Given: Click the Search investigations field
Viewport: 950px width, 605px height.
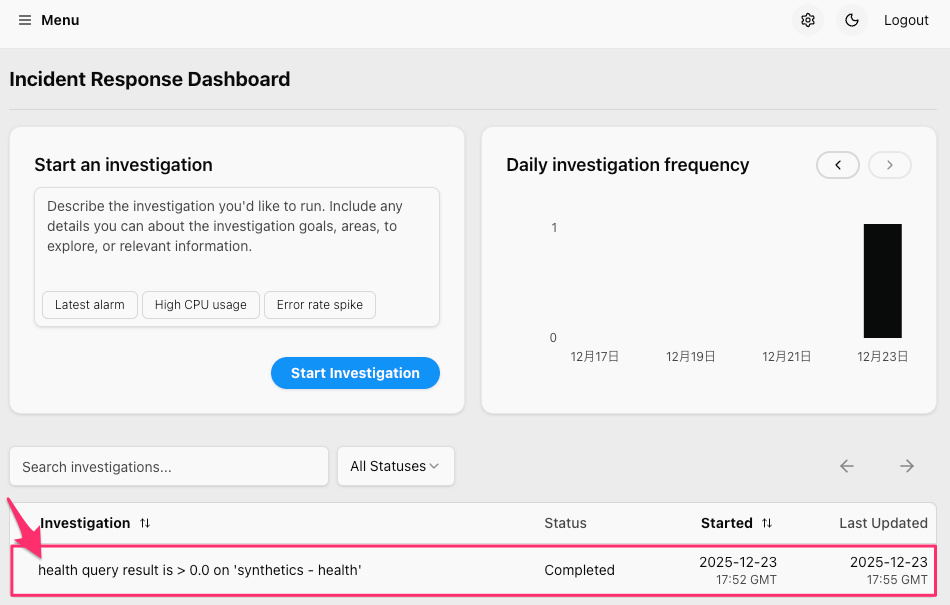Looking at the screenshot, I should 169,466.
